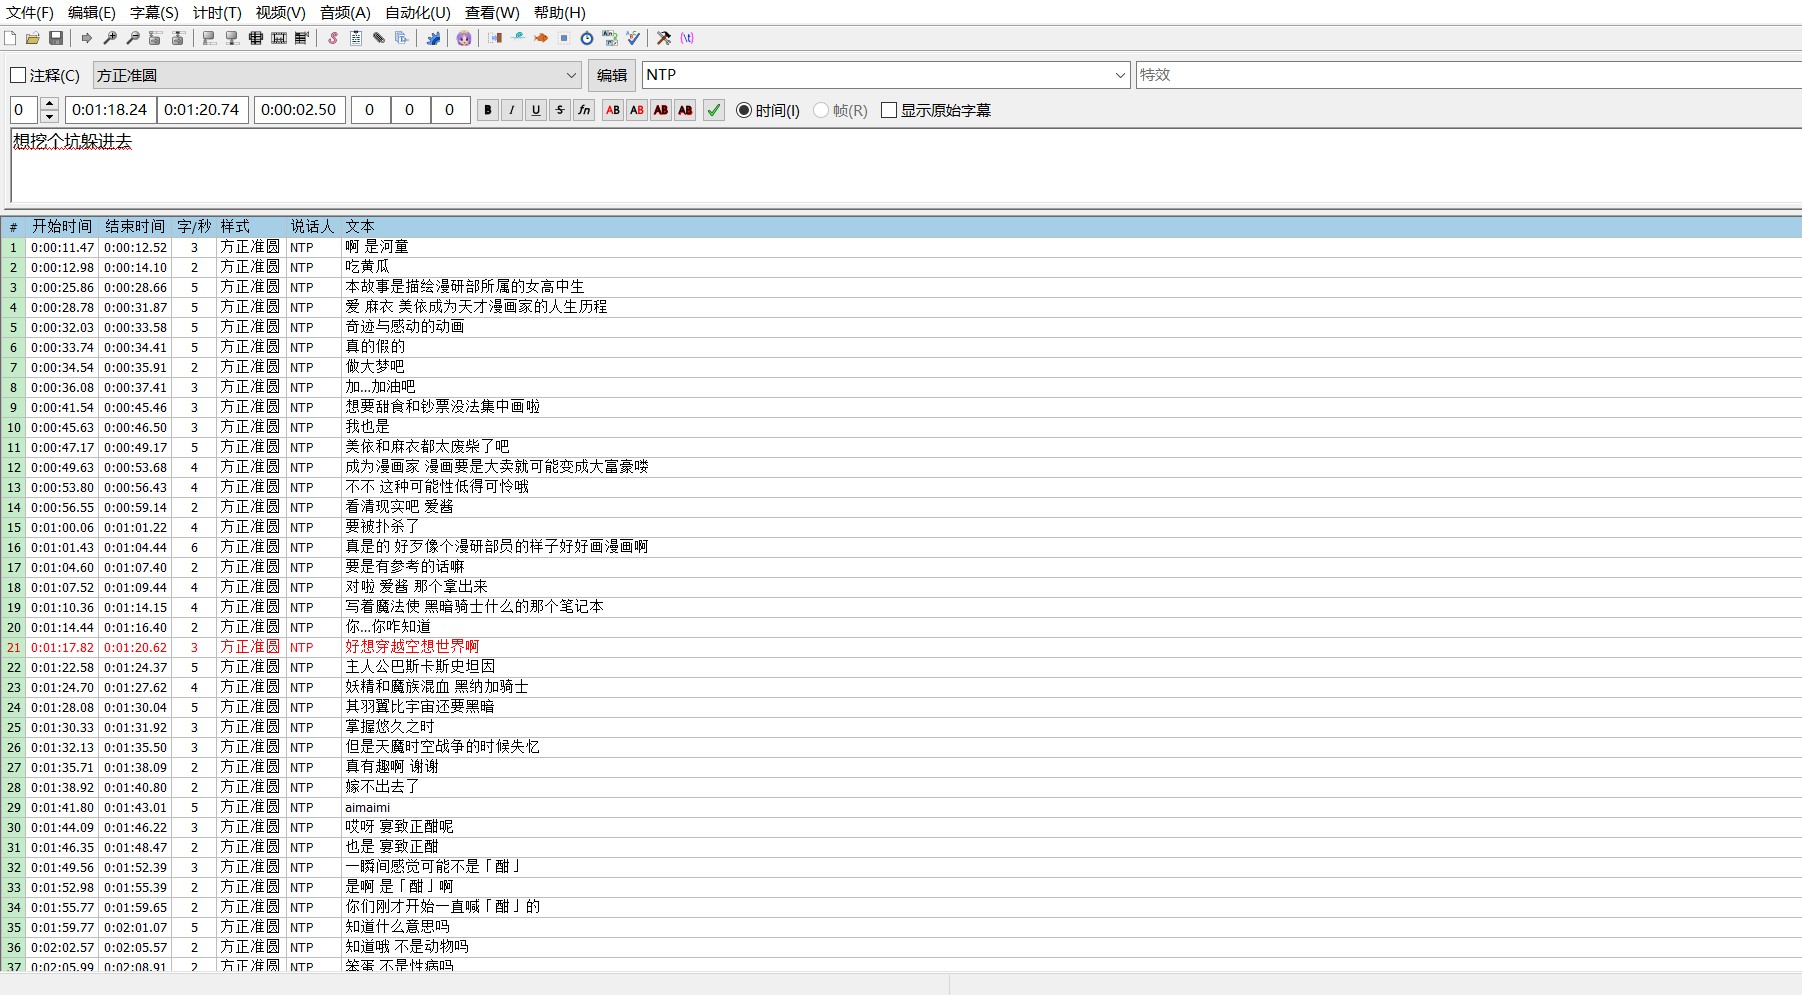This screenshot has height=995, width=1802.
Task: Increase the layer number stepper
Action: coord(49,104)
